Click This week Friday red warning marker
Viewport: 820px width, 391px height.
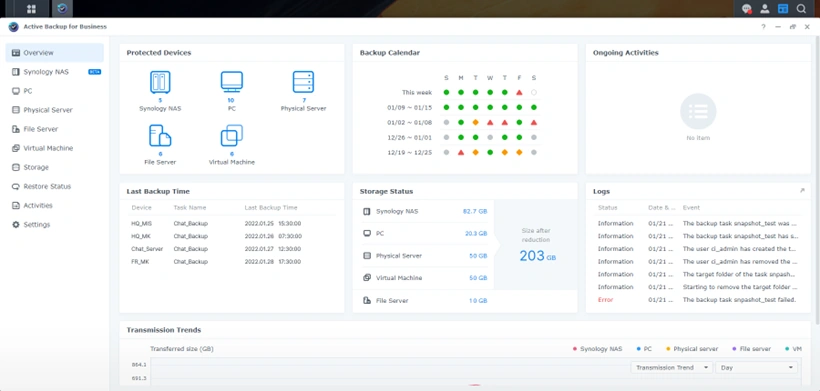[519, 92]
